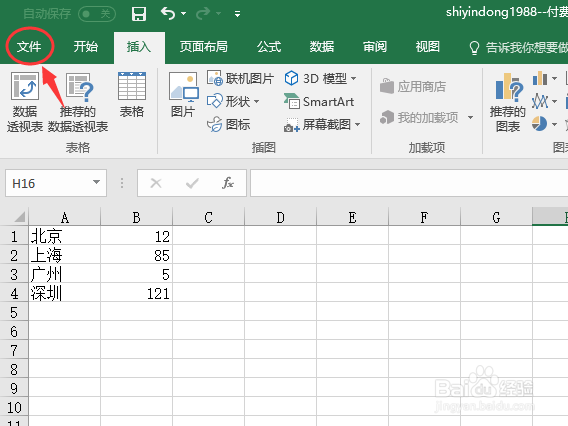The width and height of the screenshot is (568, 426).
Task: Open the Redo history dropdown arrow
Action: click(x=218, y=14)
